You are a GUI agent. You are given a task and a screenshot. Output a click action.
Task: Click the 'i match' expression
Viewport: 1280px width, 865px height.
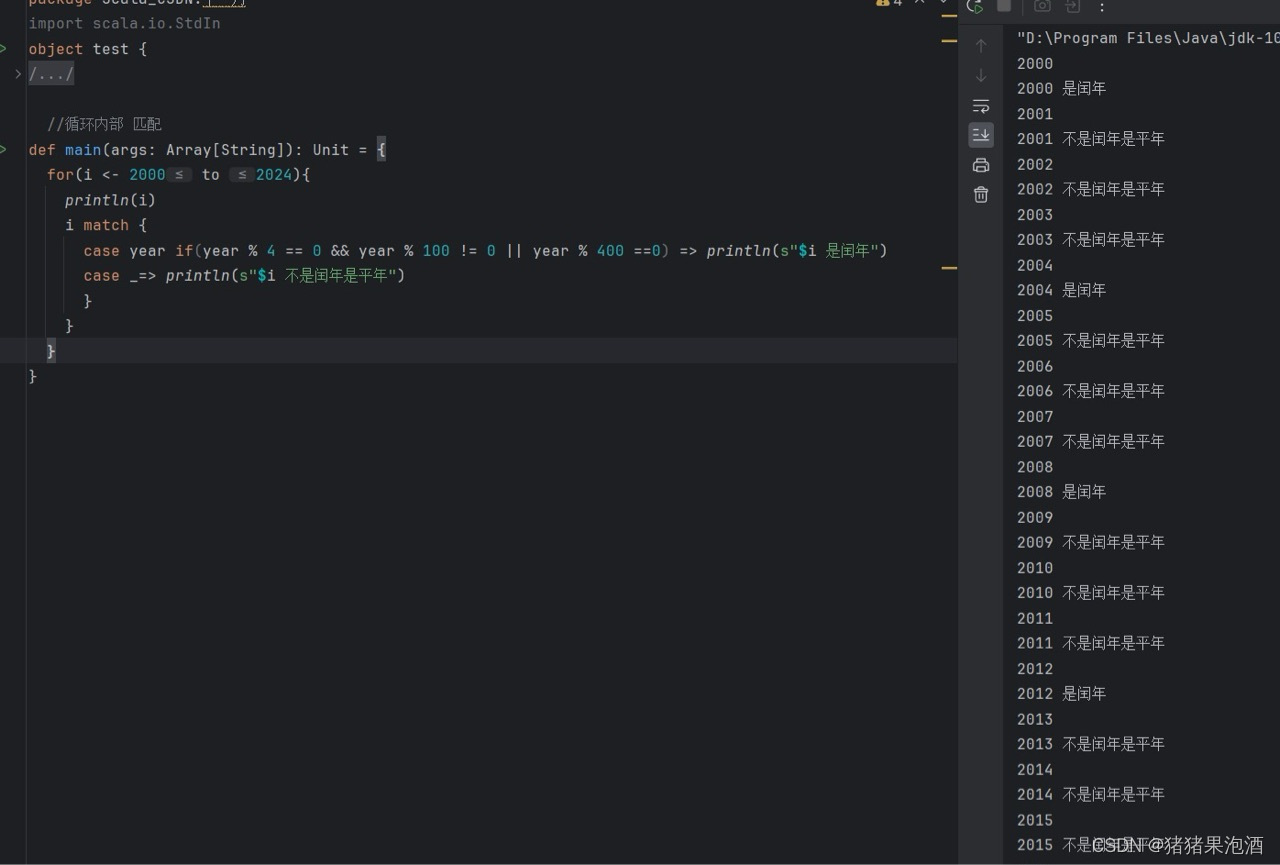(97, 225)
